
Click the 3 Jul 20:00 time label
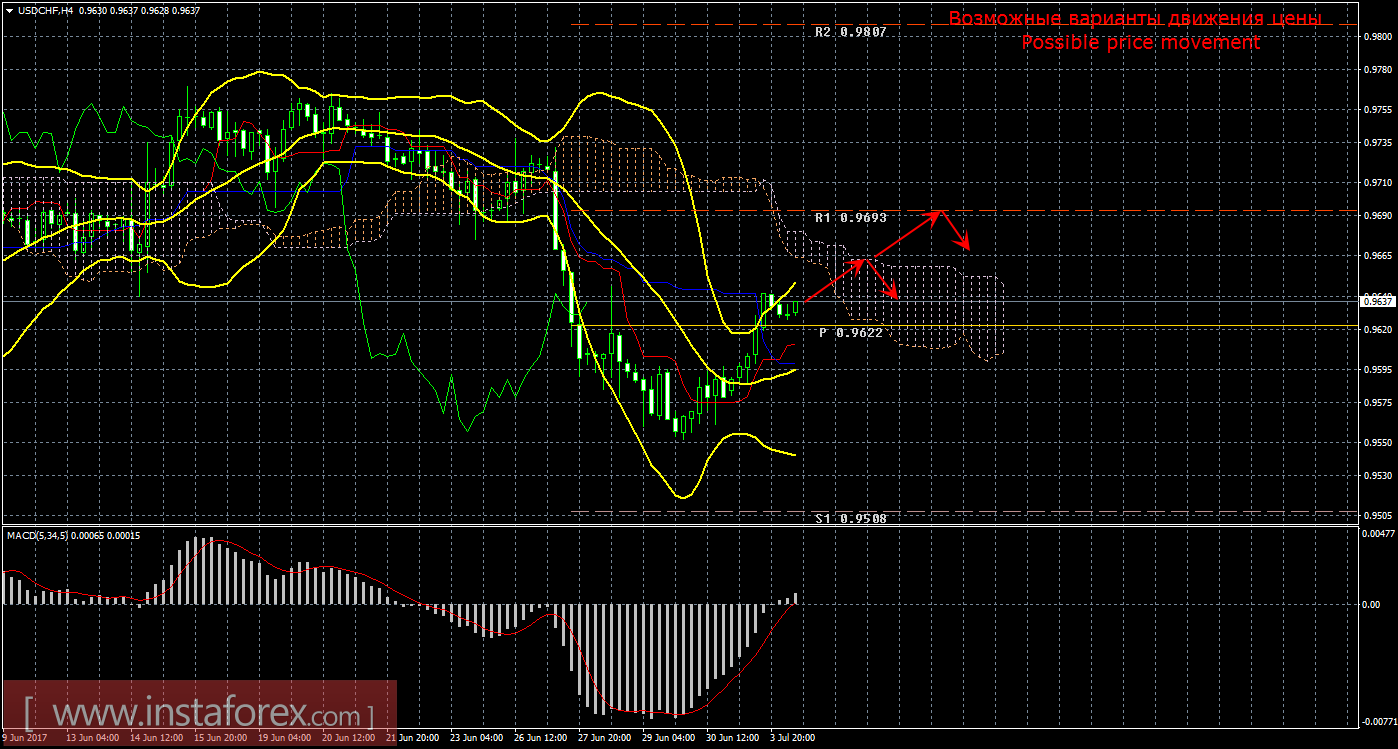click(794, 739)
